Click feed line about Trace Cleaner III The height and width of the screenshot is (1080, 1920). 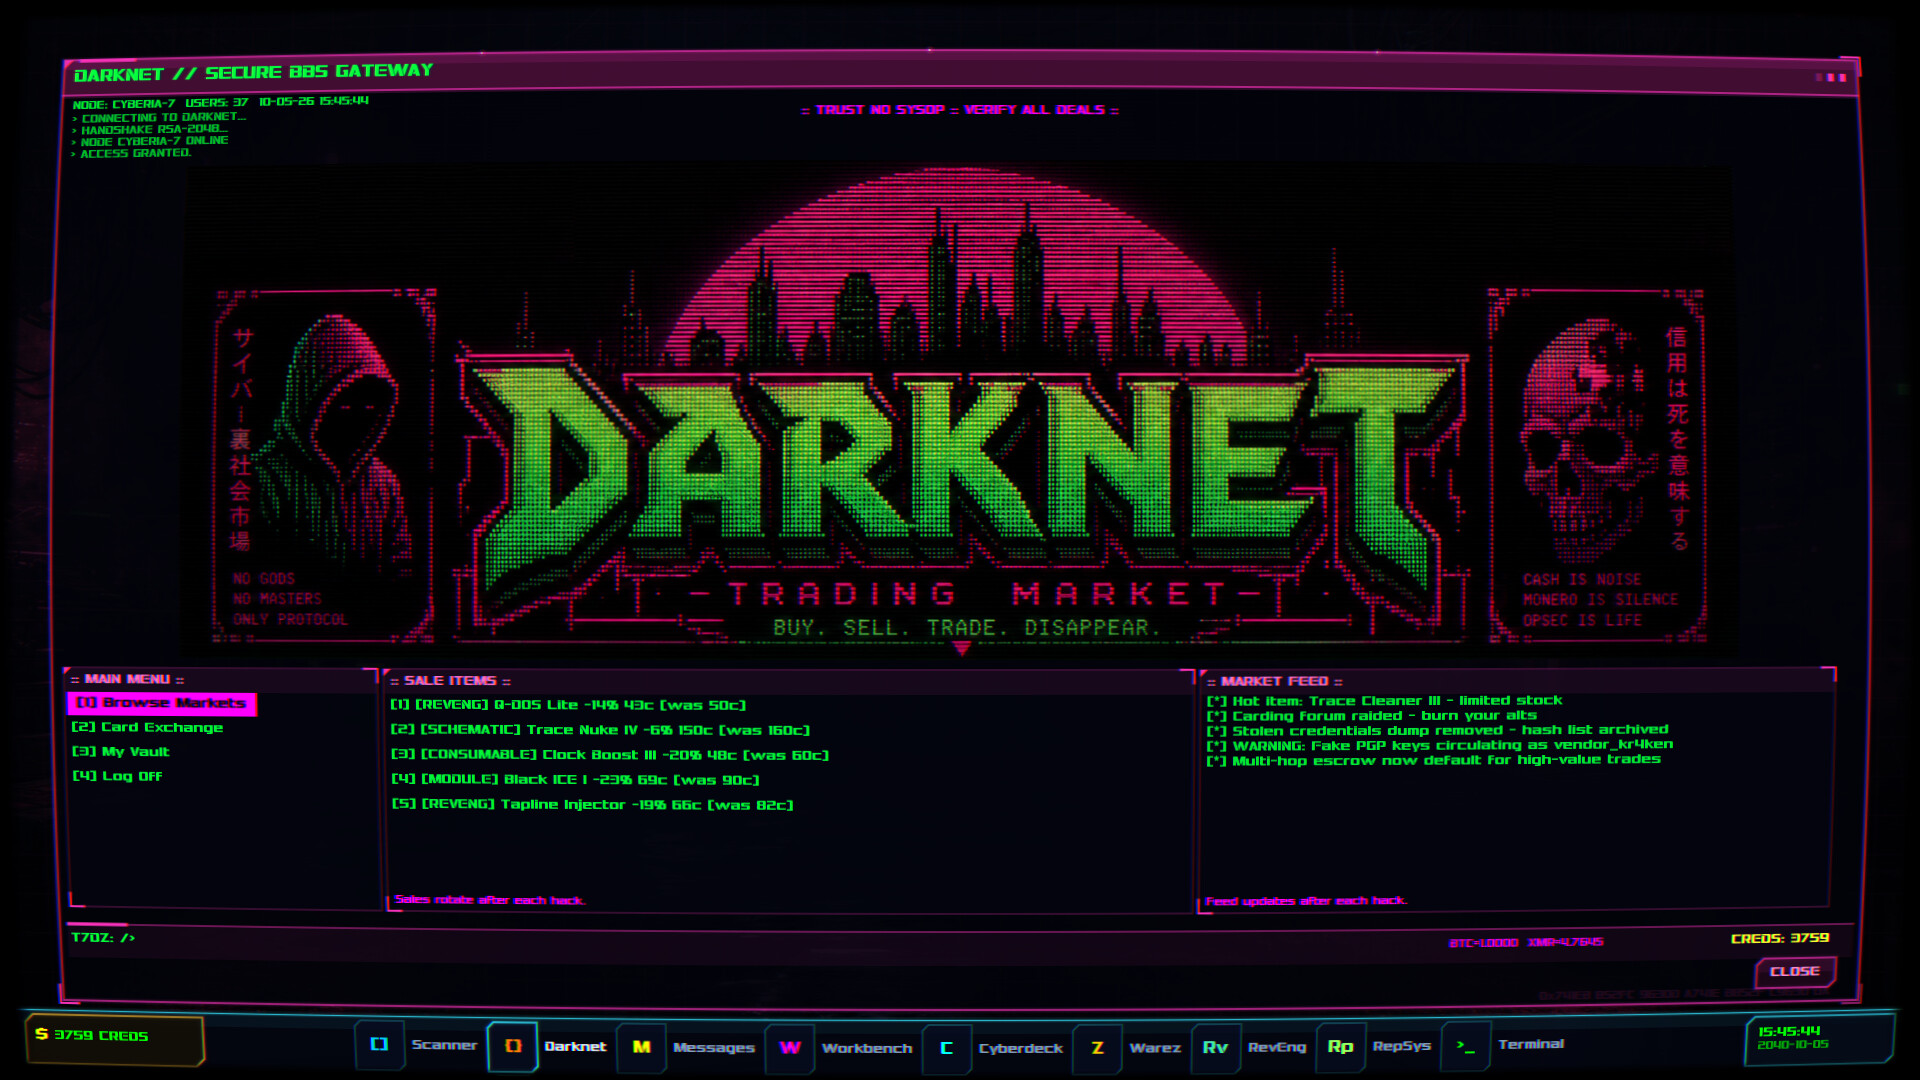[x=1384, y=701]
